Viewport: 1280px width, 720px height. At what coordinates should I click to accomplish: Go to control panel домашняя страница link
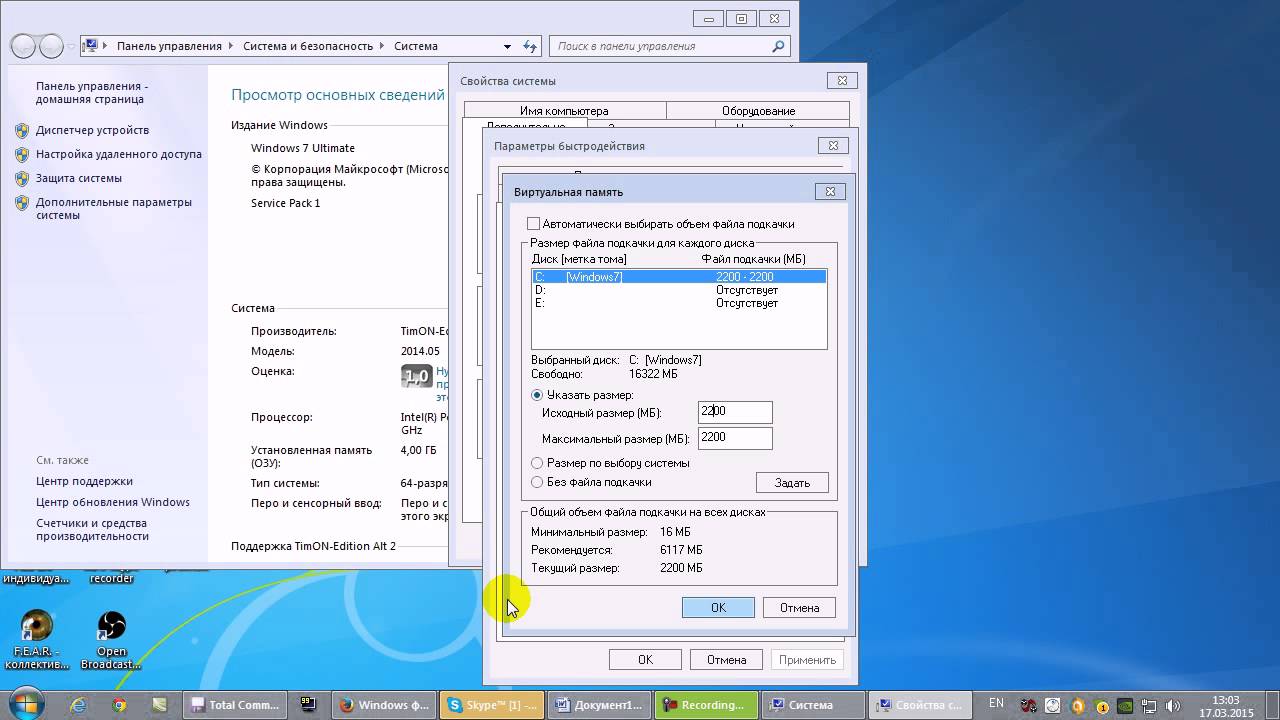92,93
